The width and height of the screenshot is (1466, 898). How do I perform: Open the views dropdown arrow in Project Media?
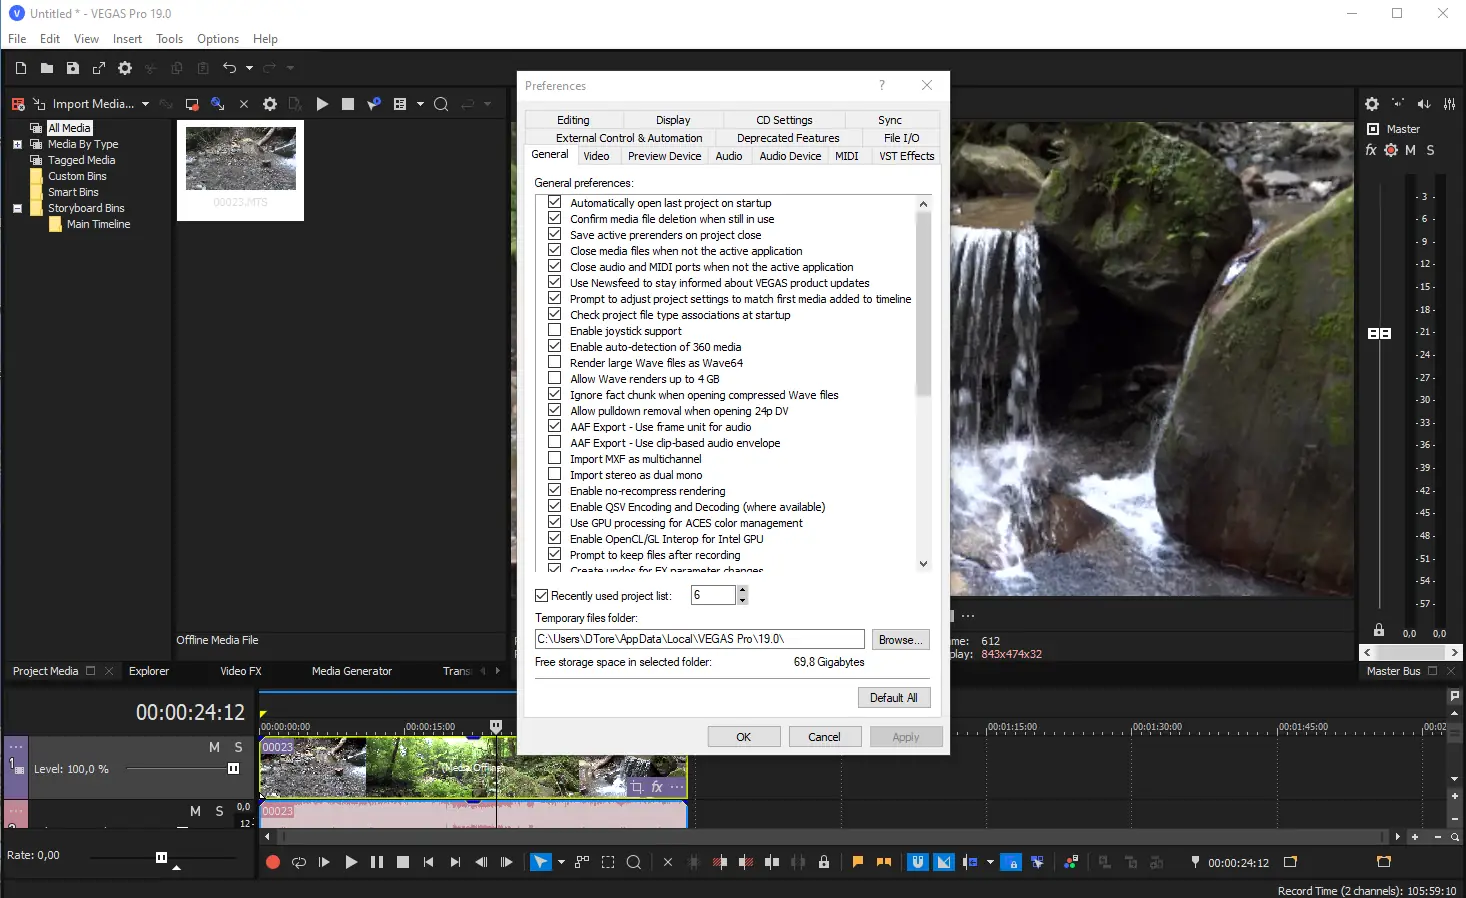[x=420, y=104]
